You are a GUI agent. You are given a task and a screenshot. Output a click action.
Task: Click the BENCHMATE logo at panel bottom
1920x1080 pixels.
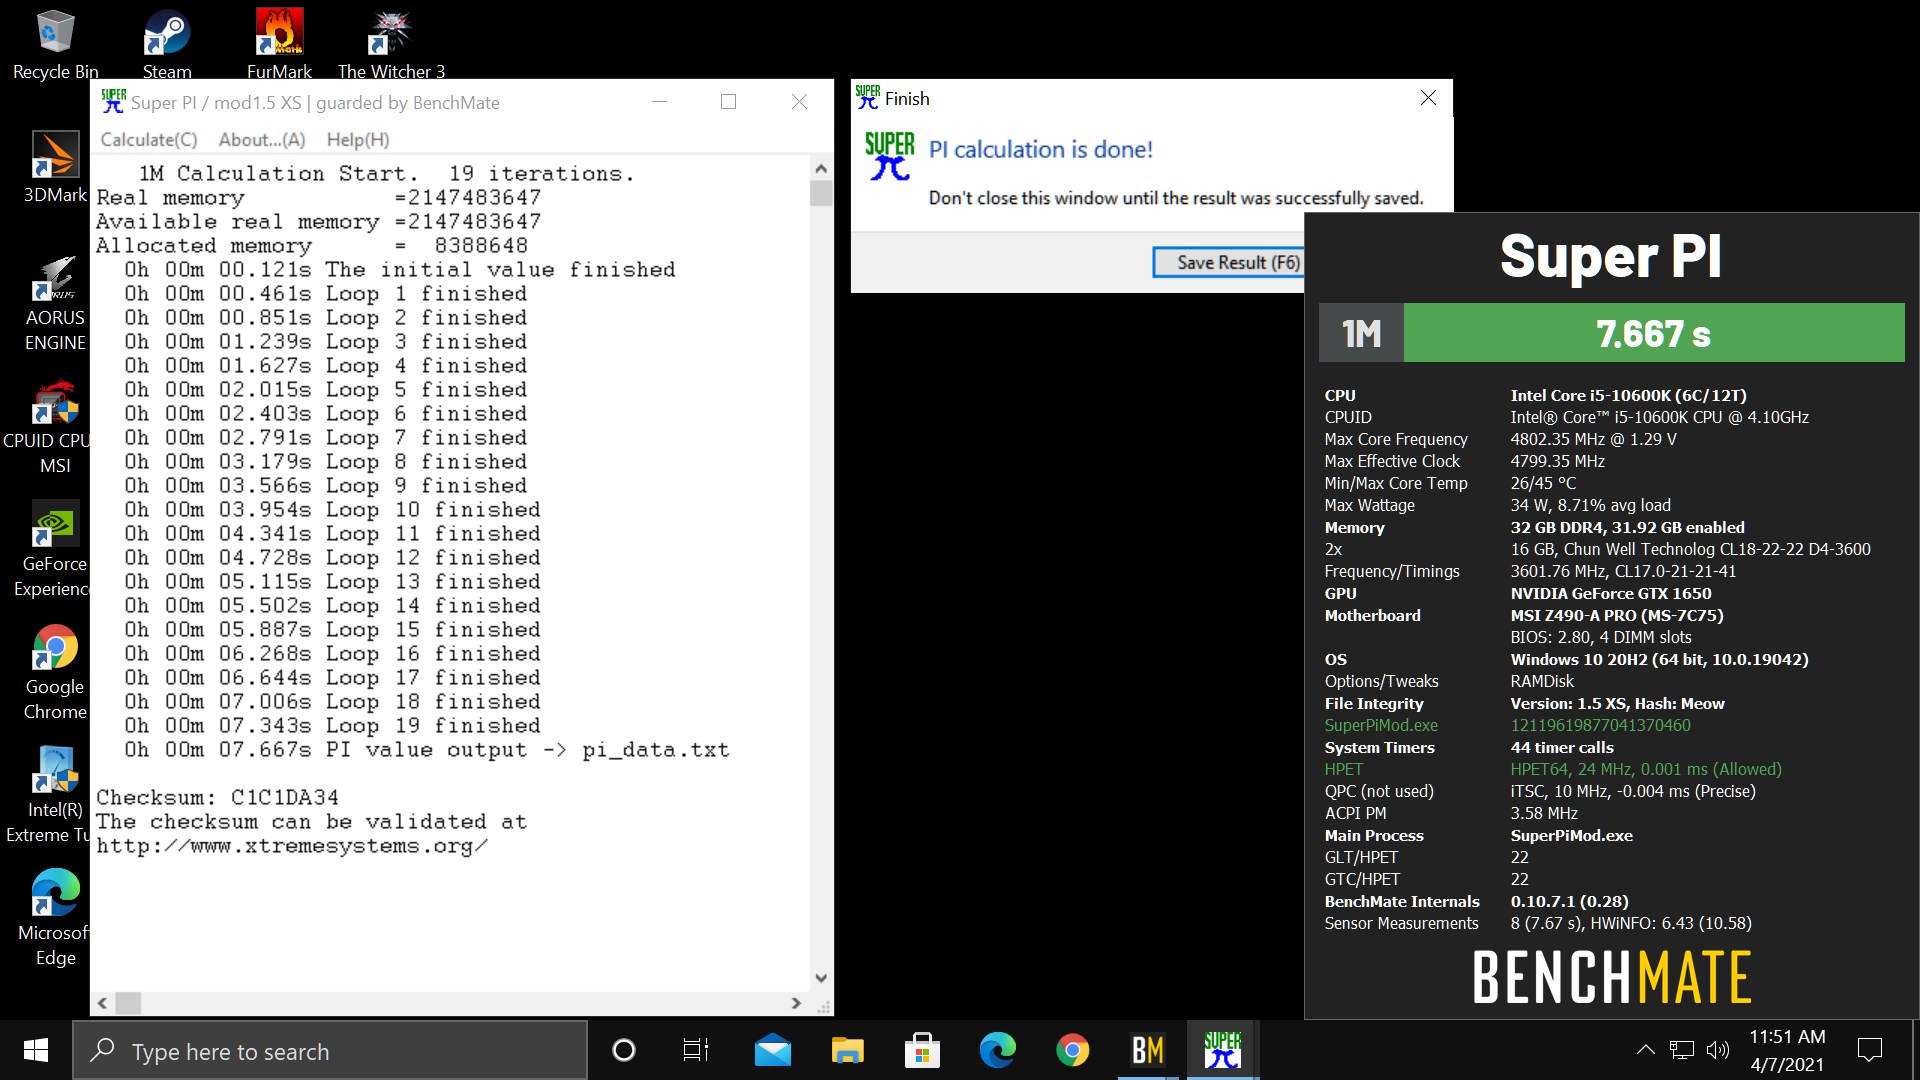pos(1611,977)
